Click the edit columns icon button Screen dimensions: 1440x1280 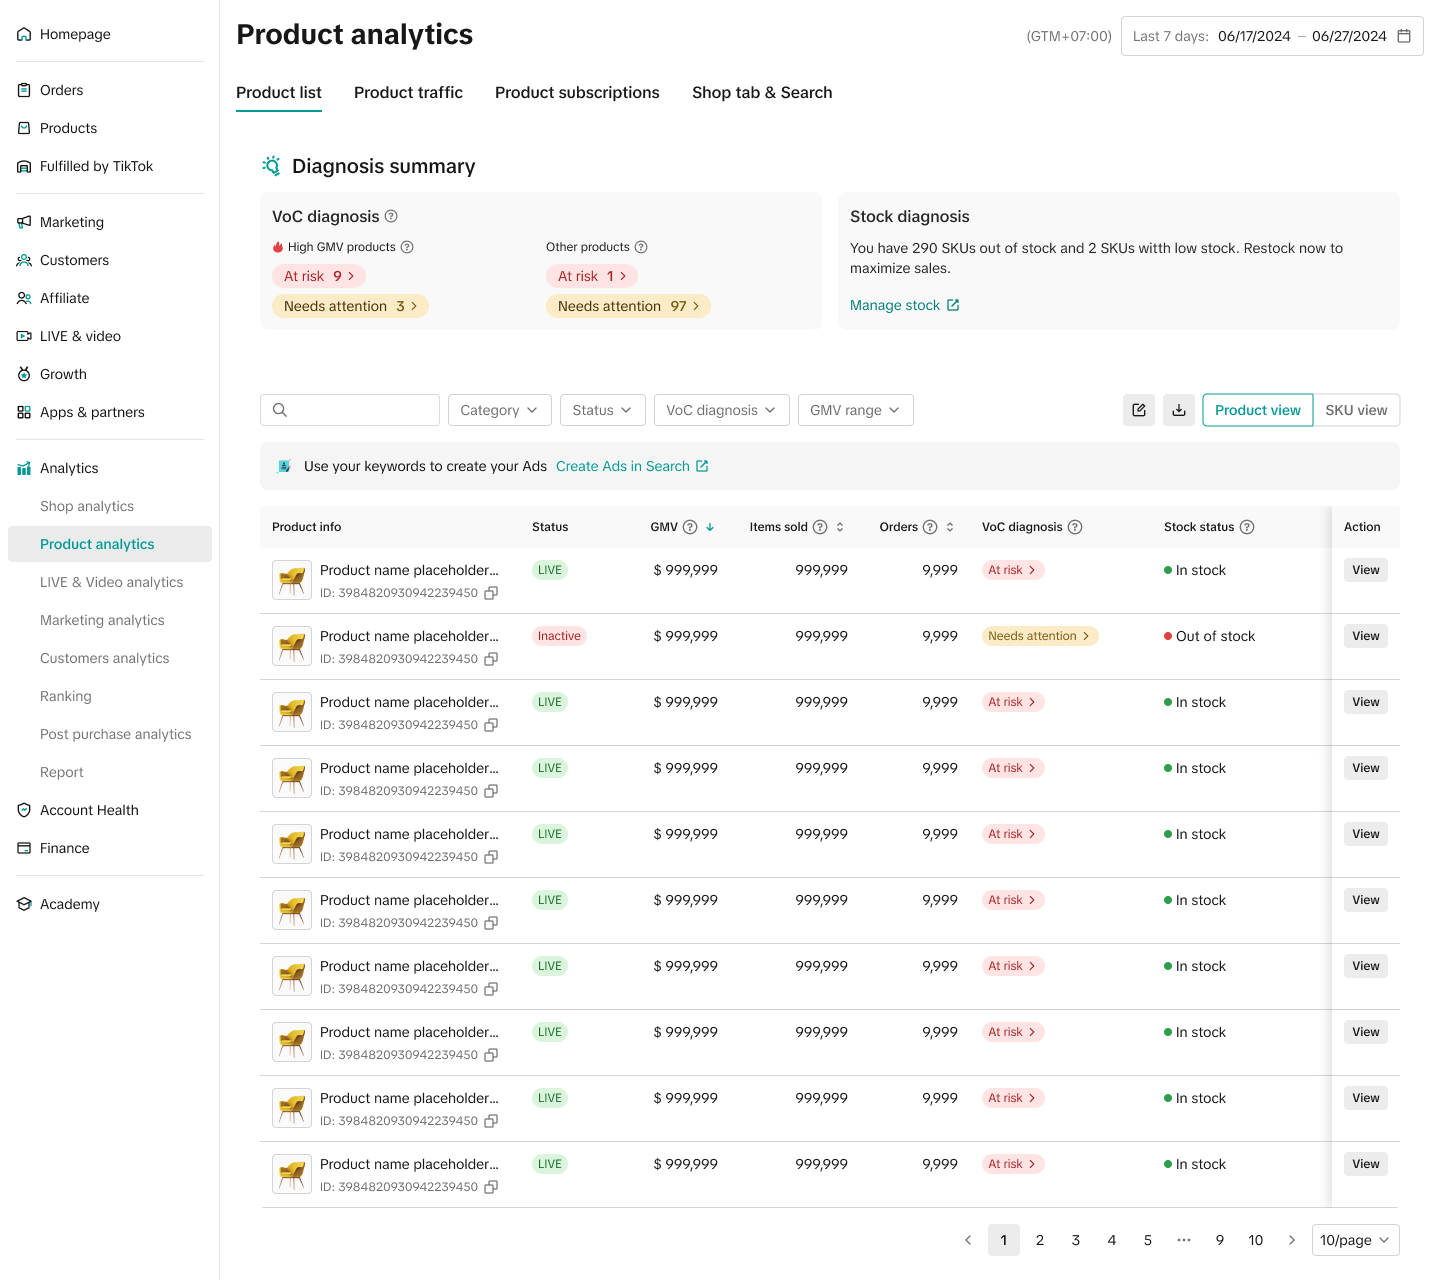coord(1139,410)
